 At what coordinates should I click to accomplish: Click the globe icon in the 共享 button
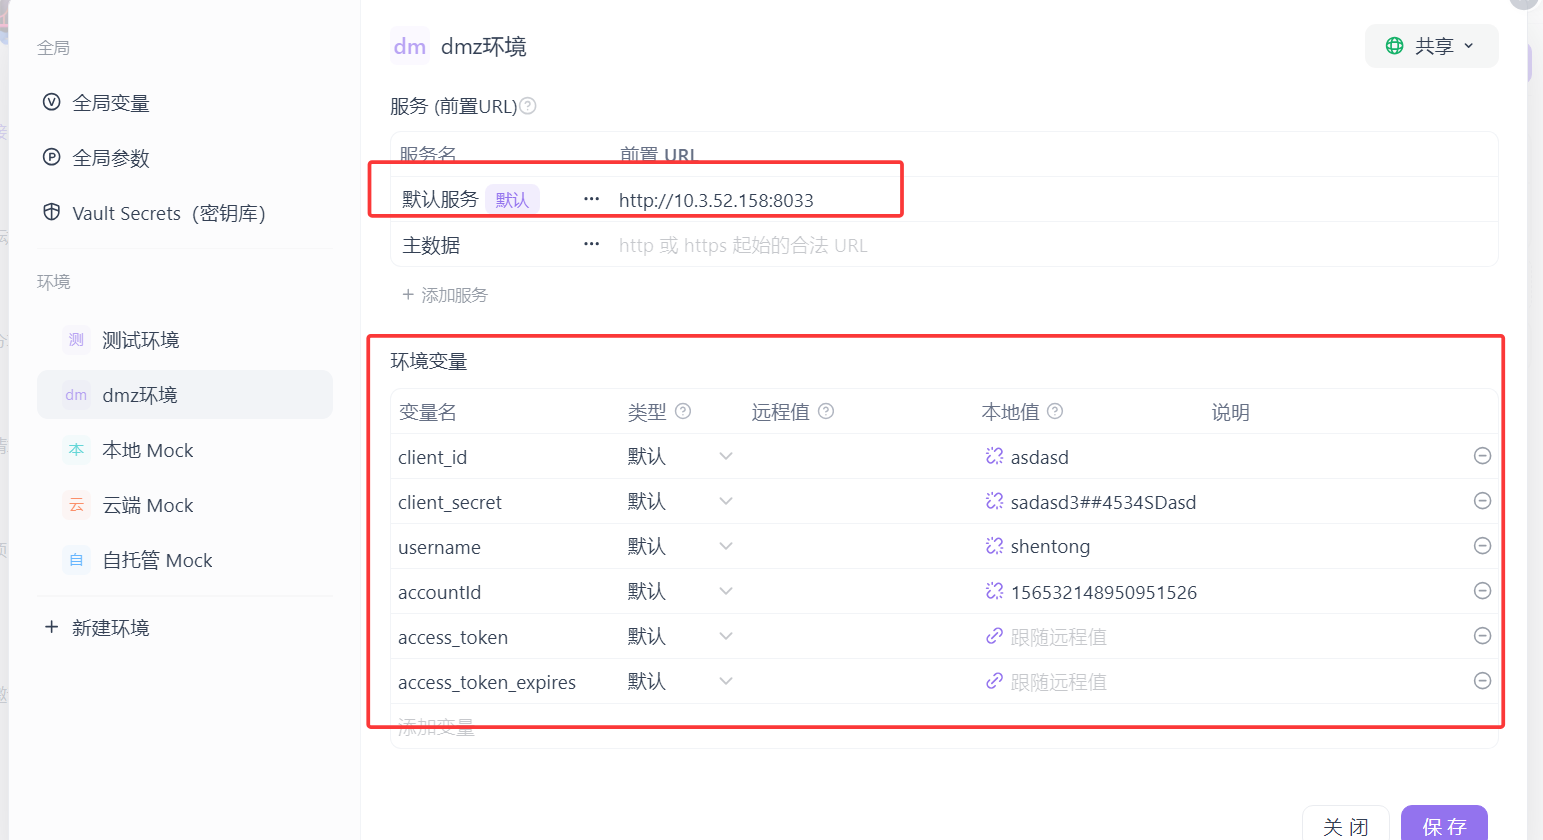tap(1394, 45)
